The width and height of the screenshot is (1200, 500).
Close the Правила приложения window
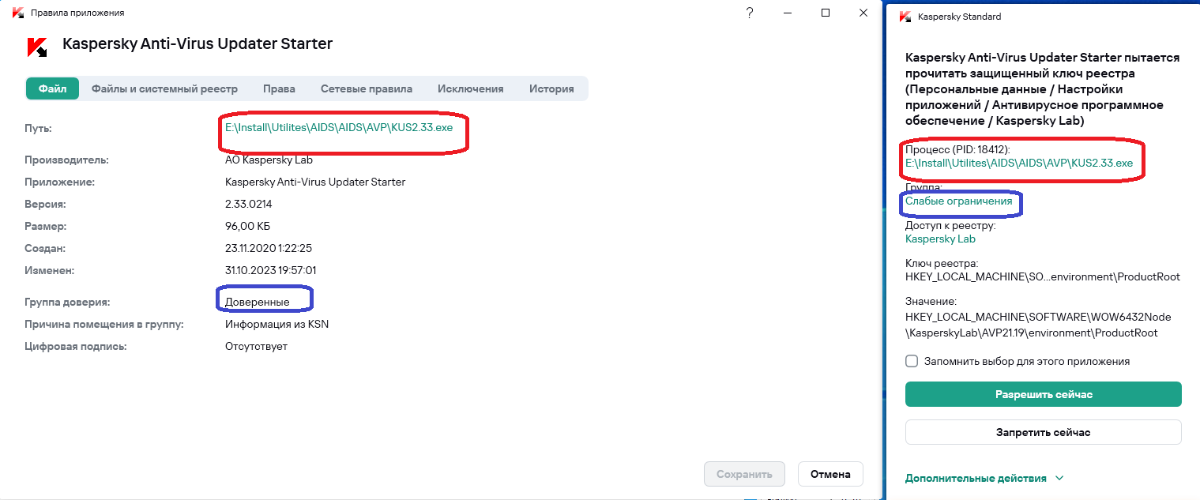863,13
